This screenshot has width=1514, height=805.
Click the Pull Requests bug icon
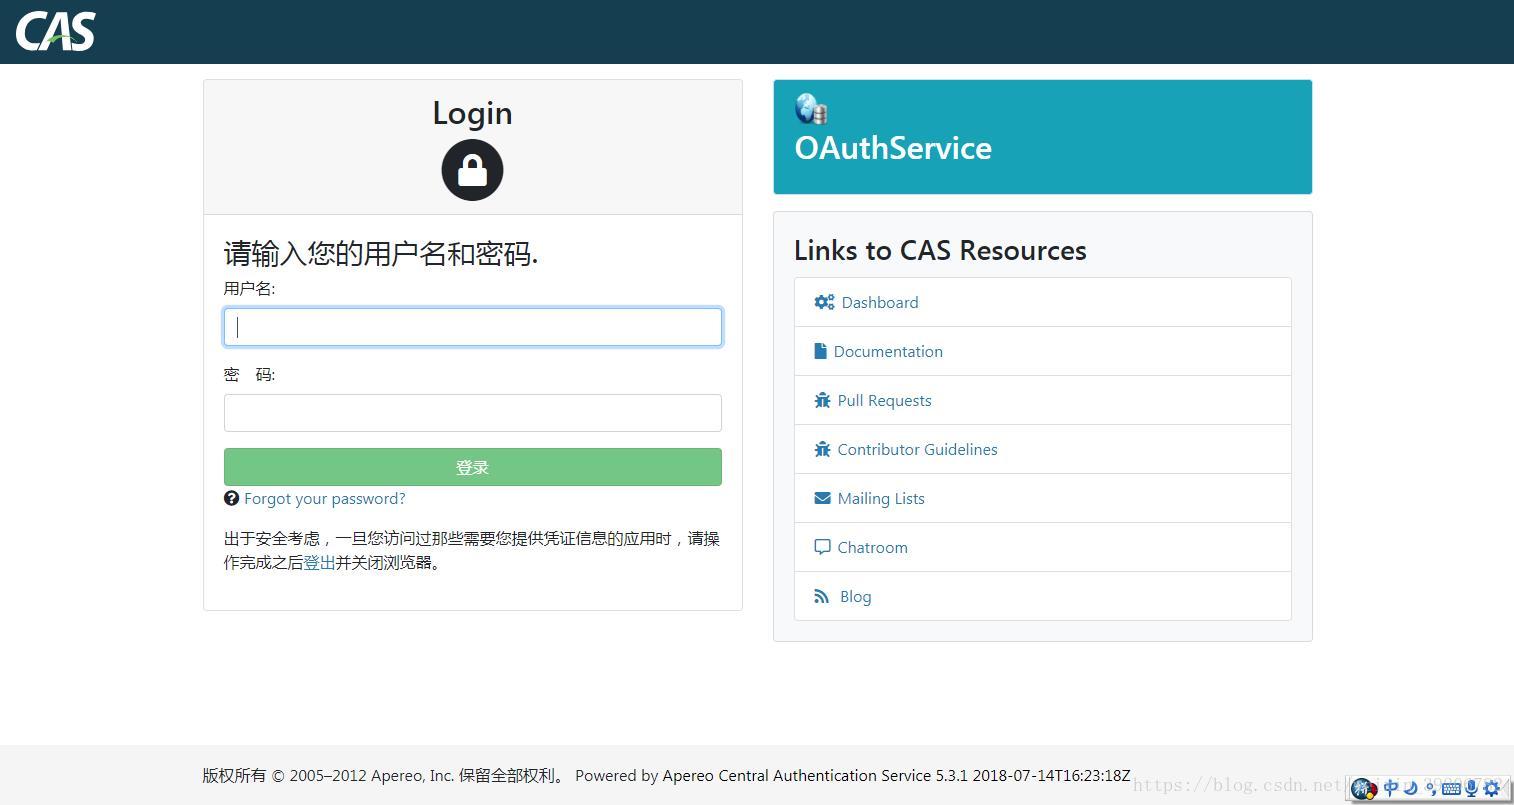822,400
